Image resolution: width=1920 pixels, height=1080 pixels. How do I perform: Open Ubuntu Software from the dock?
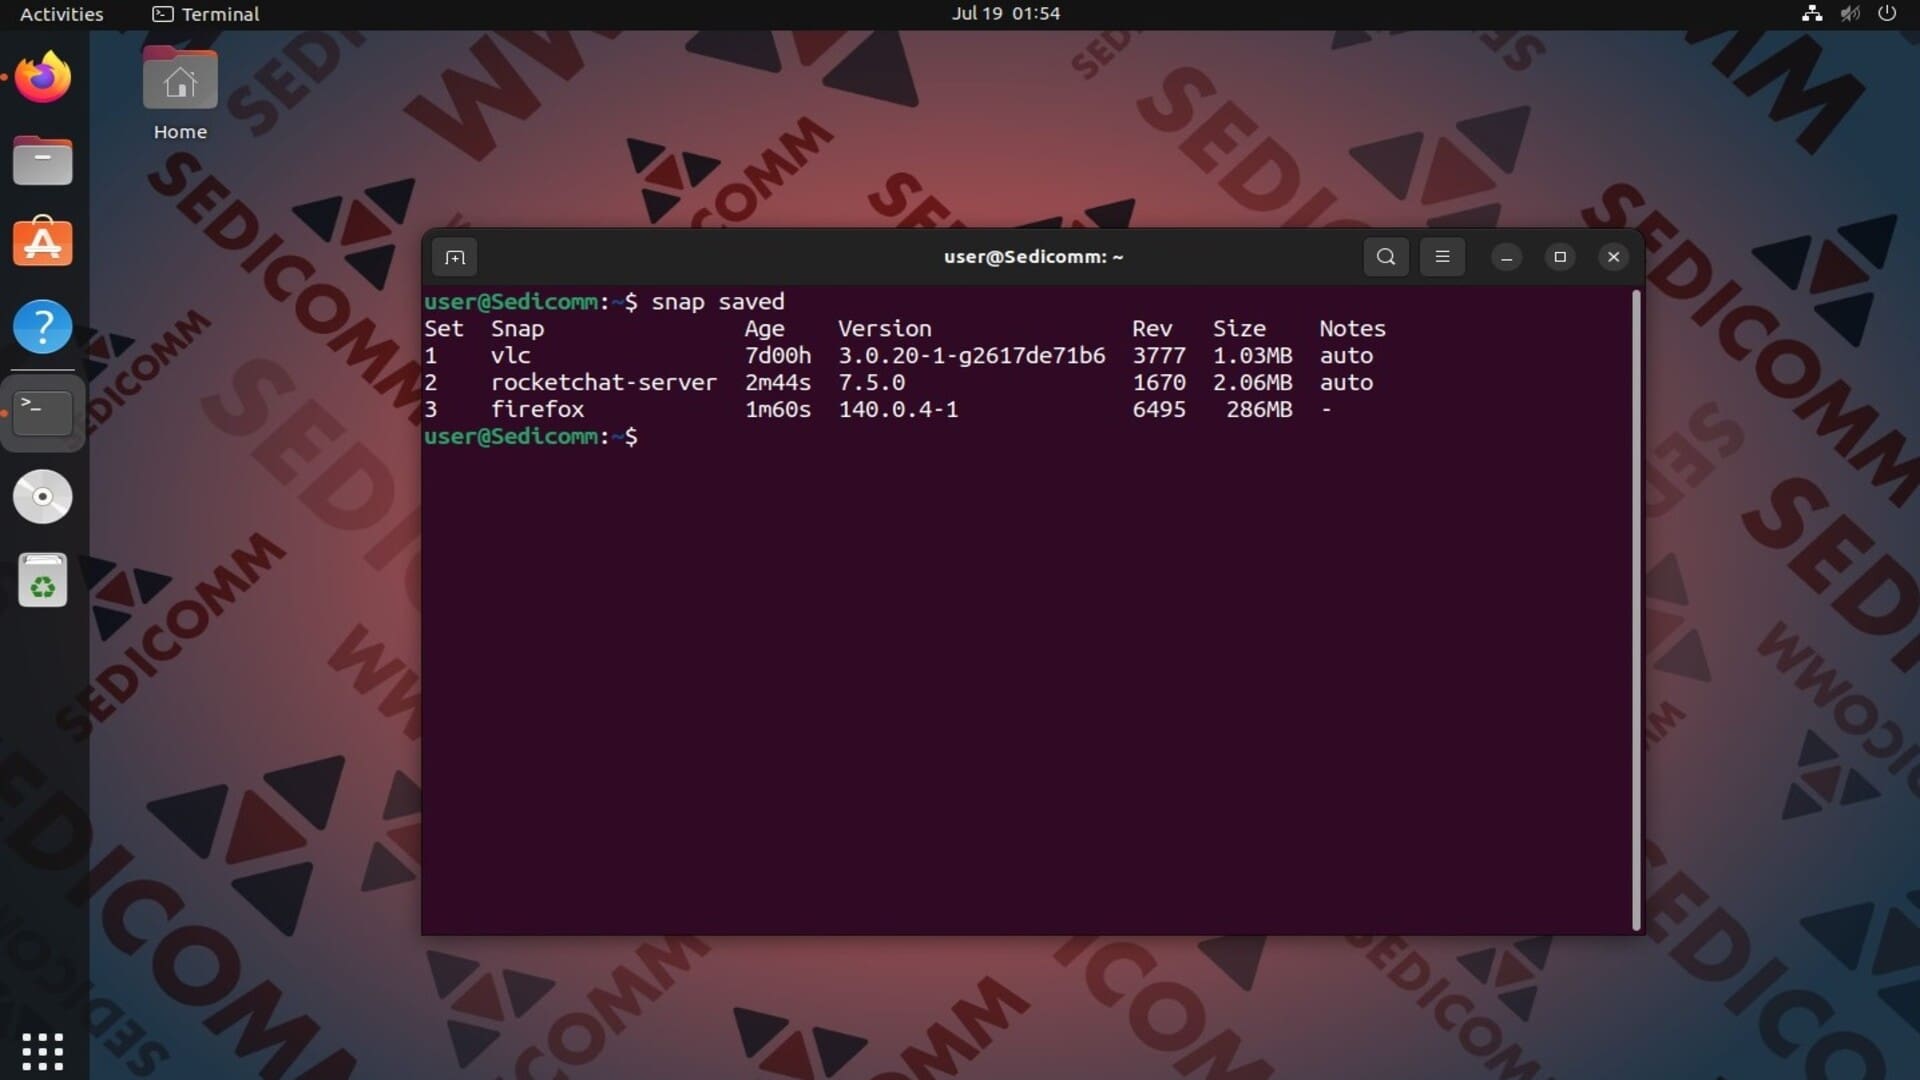[x=43, y=242]
